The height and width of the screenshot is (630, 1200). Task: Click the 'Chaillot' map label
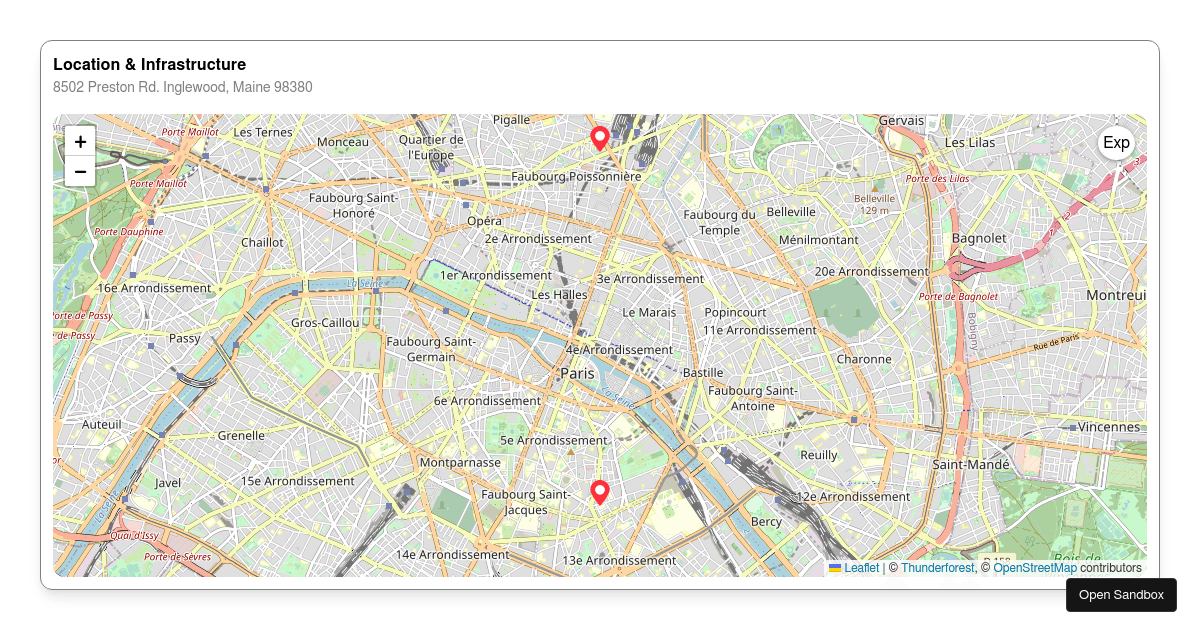click(262, 242)
